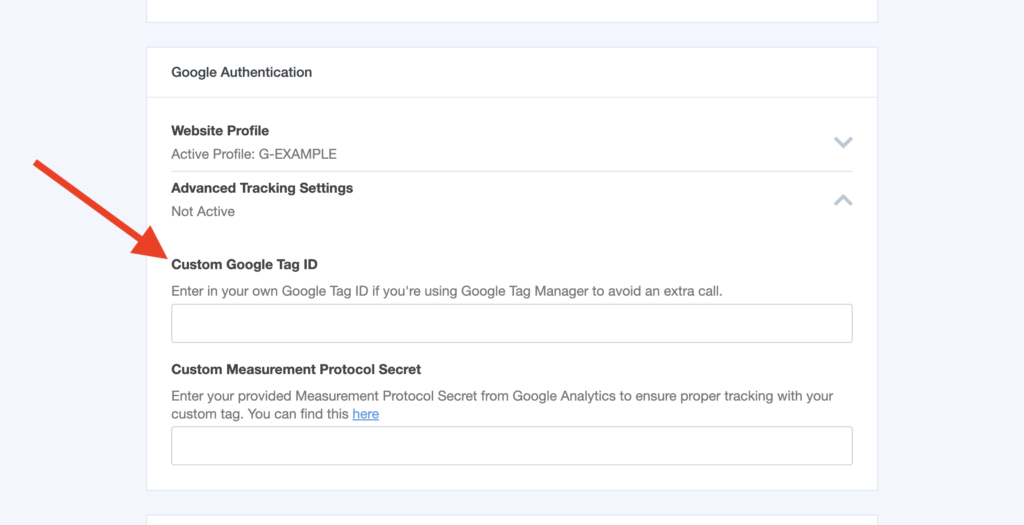Click the Custom Google Tag ID label
This screenshot has height=525, width=1024.
point(244,265)
